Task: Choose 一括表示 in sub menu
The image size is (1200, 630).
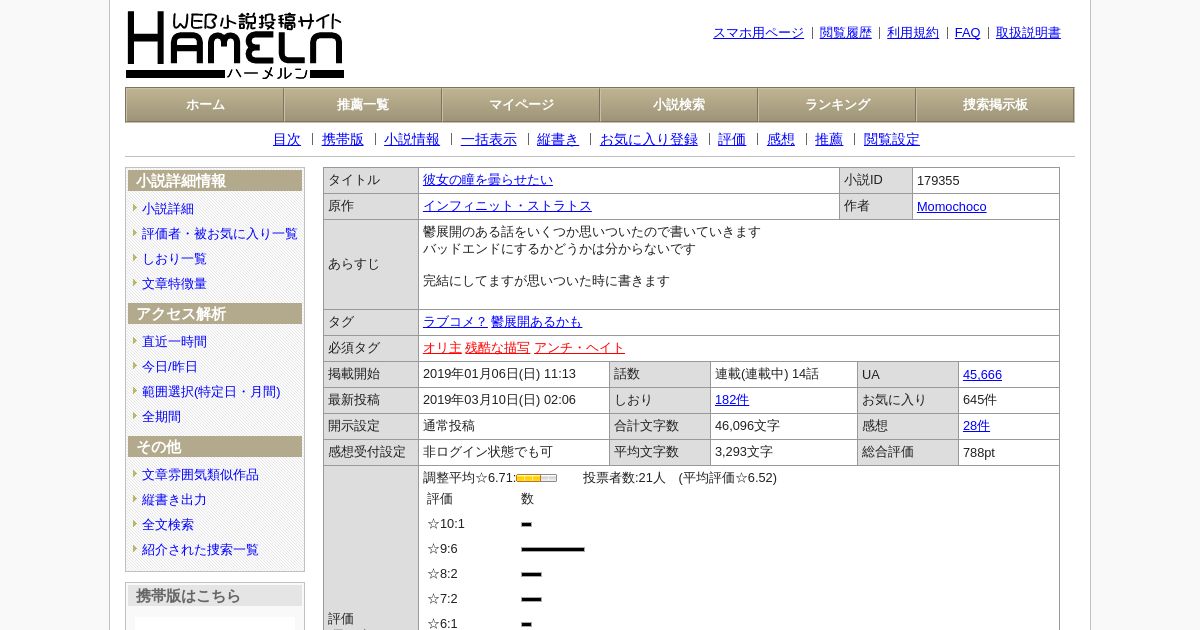Action: [x=489, y=140]
